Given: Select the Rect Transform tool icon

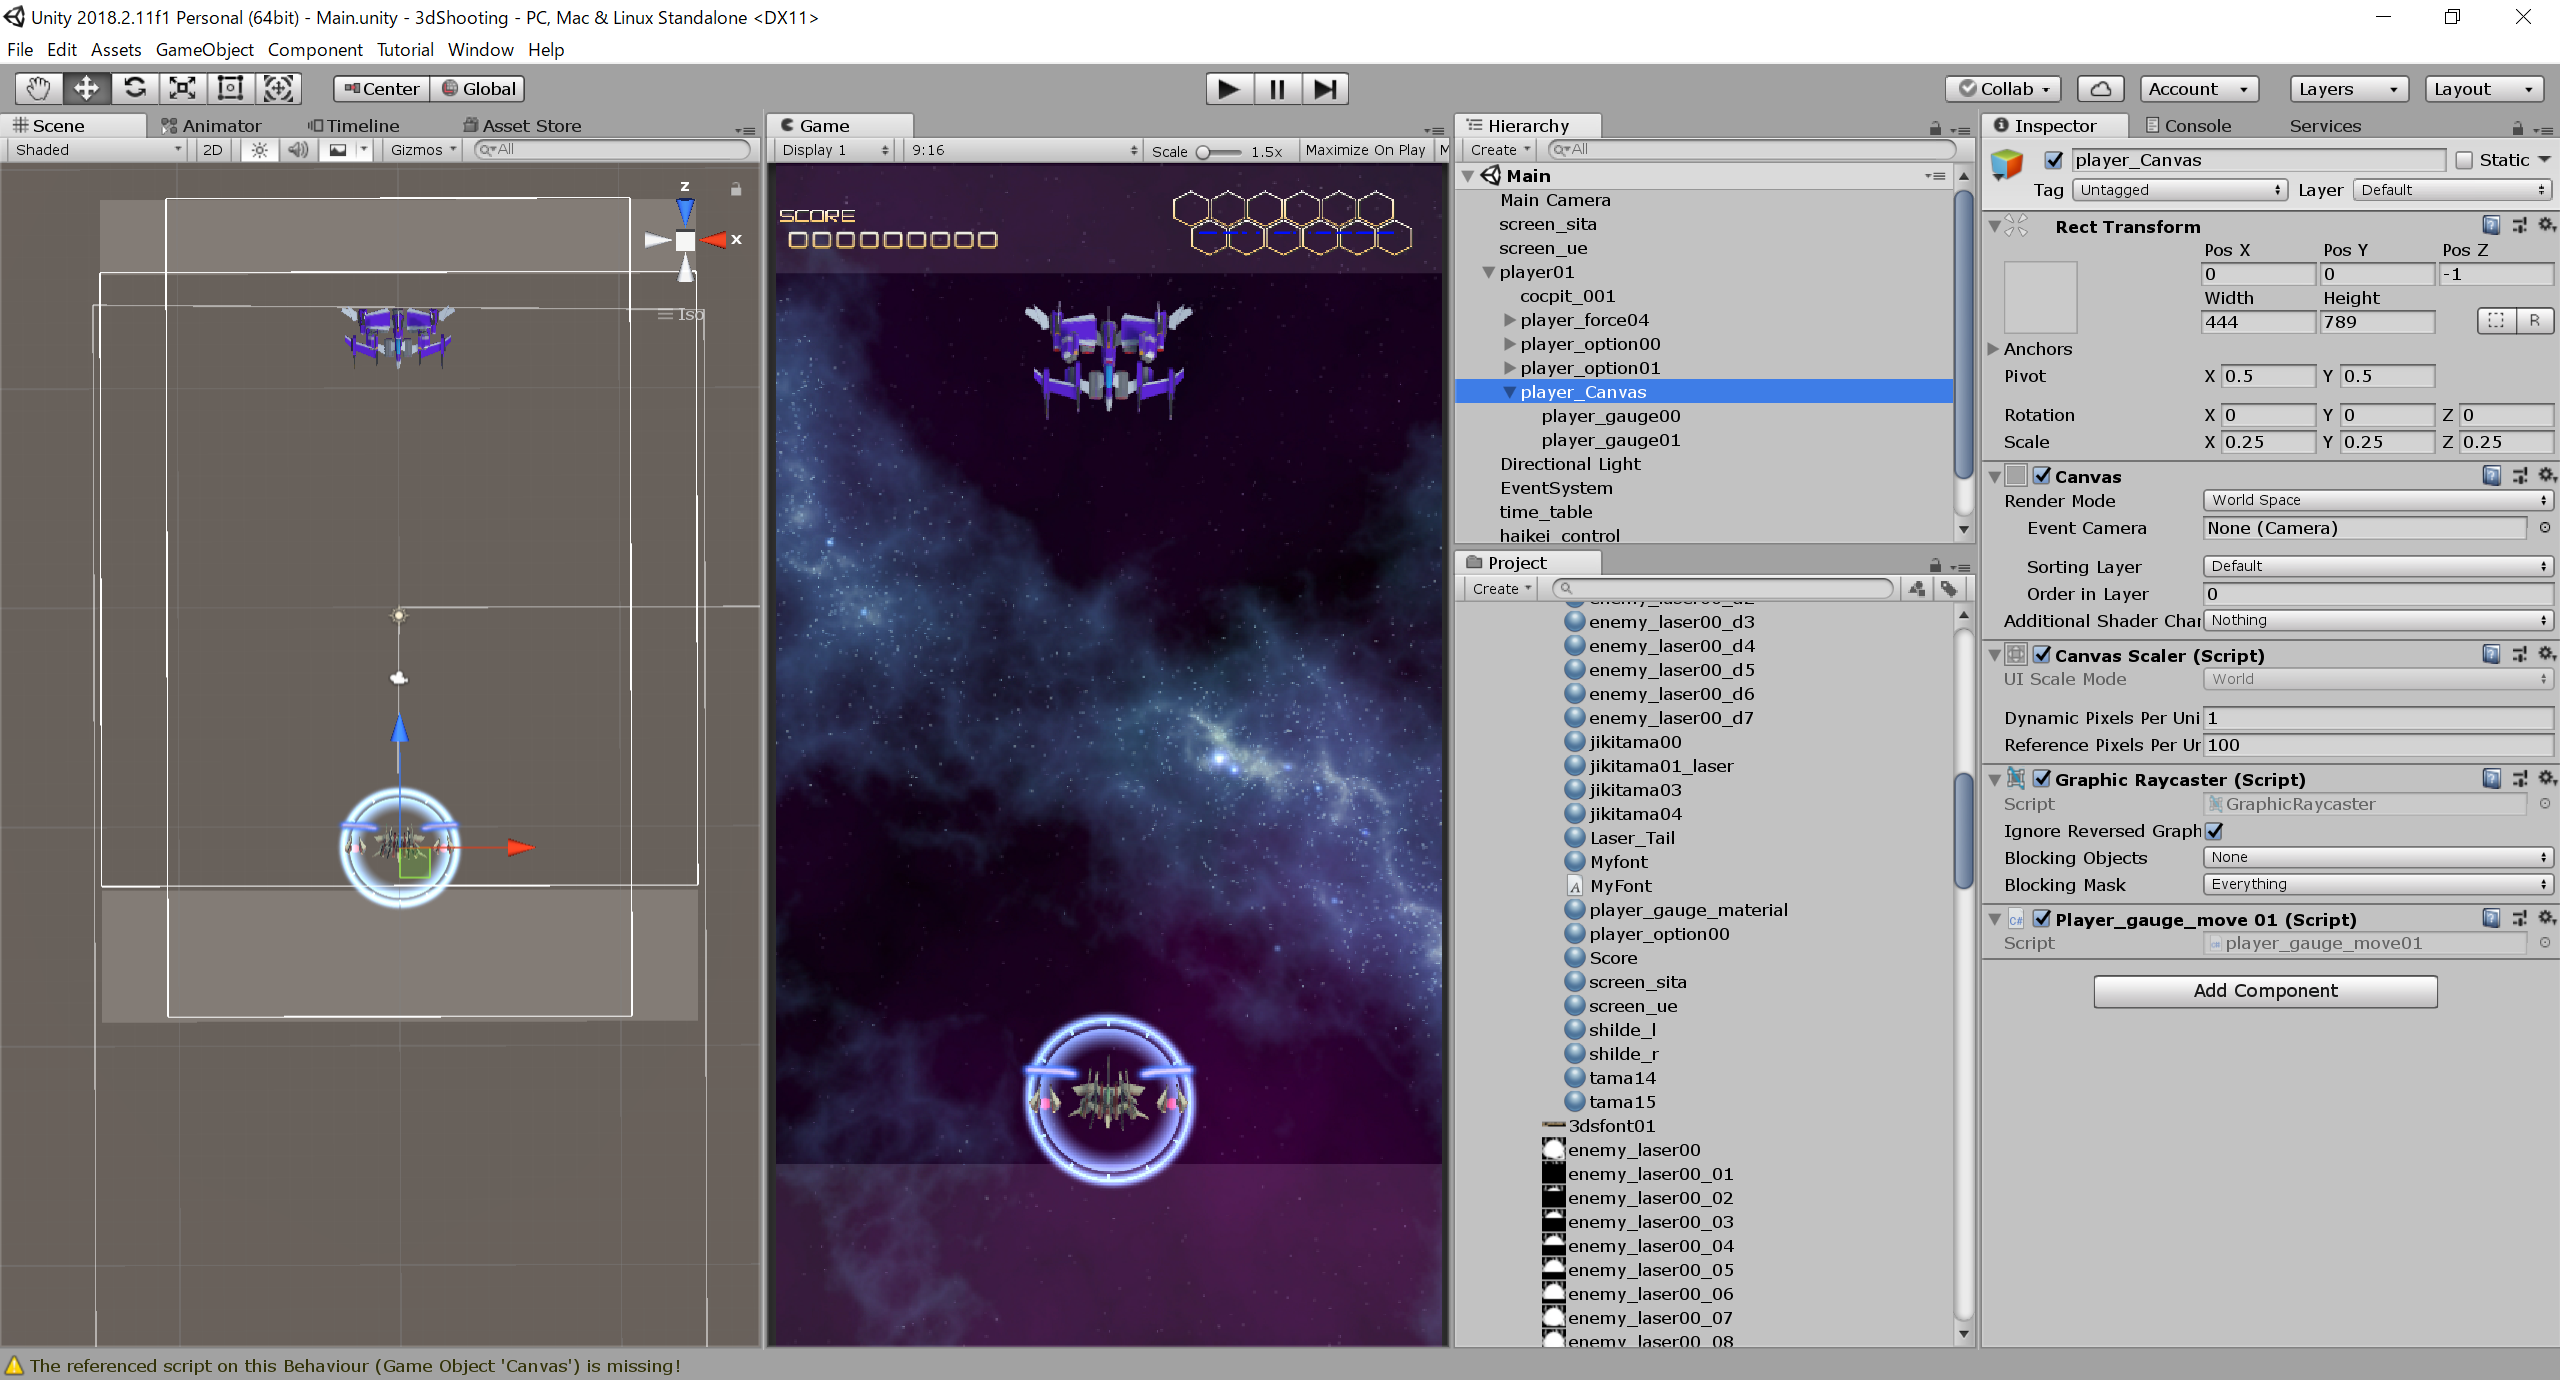Looking at the screenshot, I should pyautogui.click(x=230, y=89).
